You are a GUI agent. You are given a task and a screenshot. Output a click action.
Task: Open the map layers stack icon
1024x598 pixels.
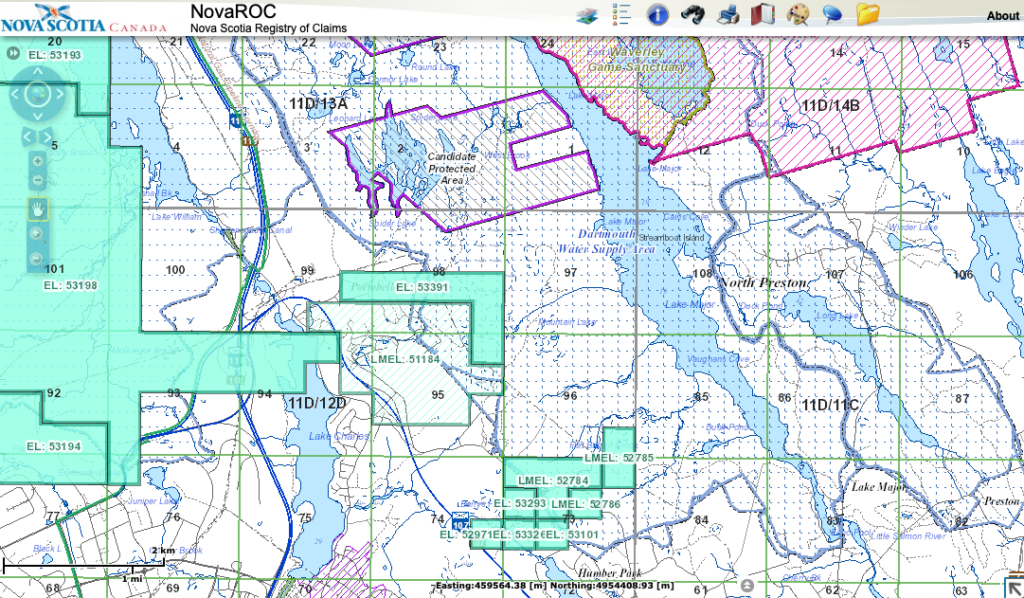(x=586, y=14)
